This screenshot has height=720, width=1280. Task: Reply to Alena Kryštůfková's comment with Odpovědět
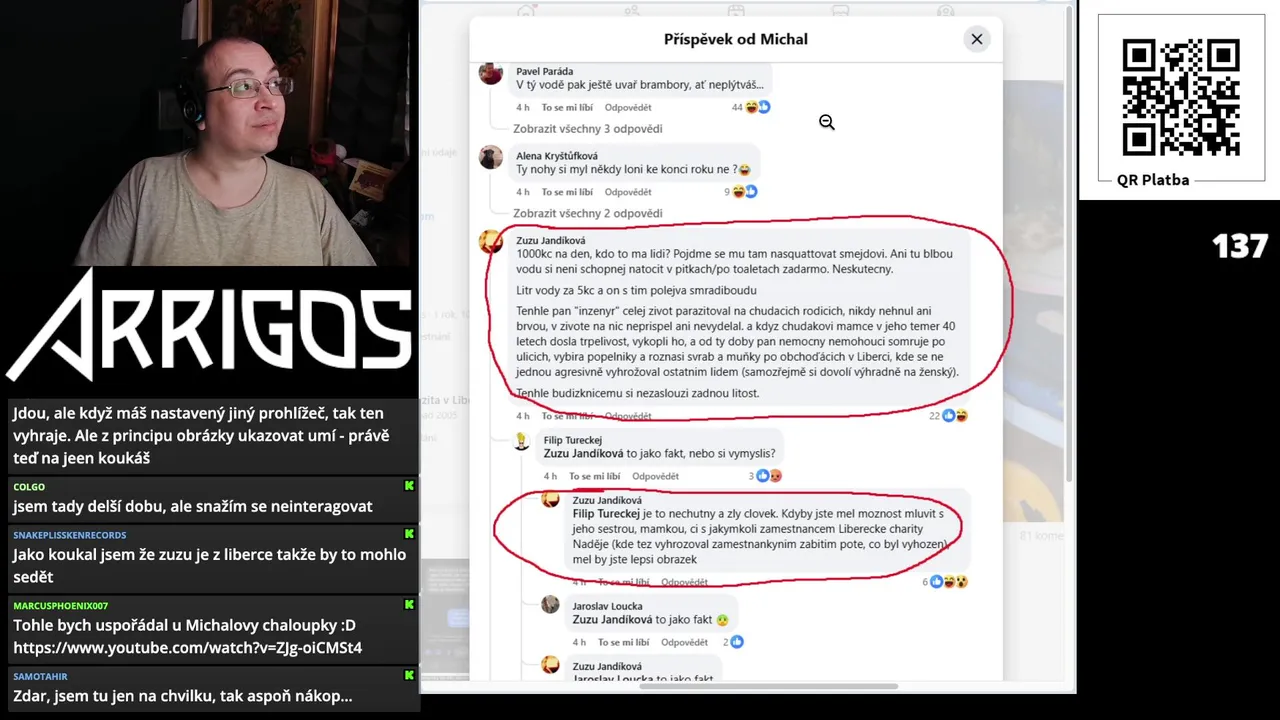tap(628, 192)
